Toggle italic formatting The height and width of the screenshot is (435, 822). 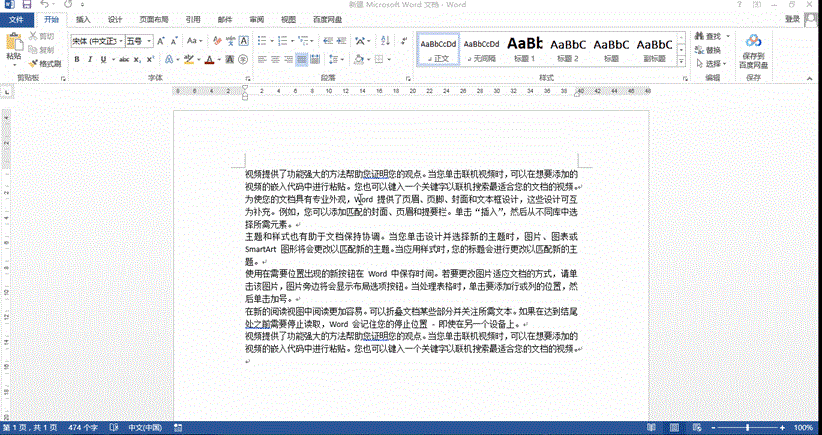click(x=90, y=60)
